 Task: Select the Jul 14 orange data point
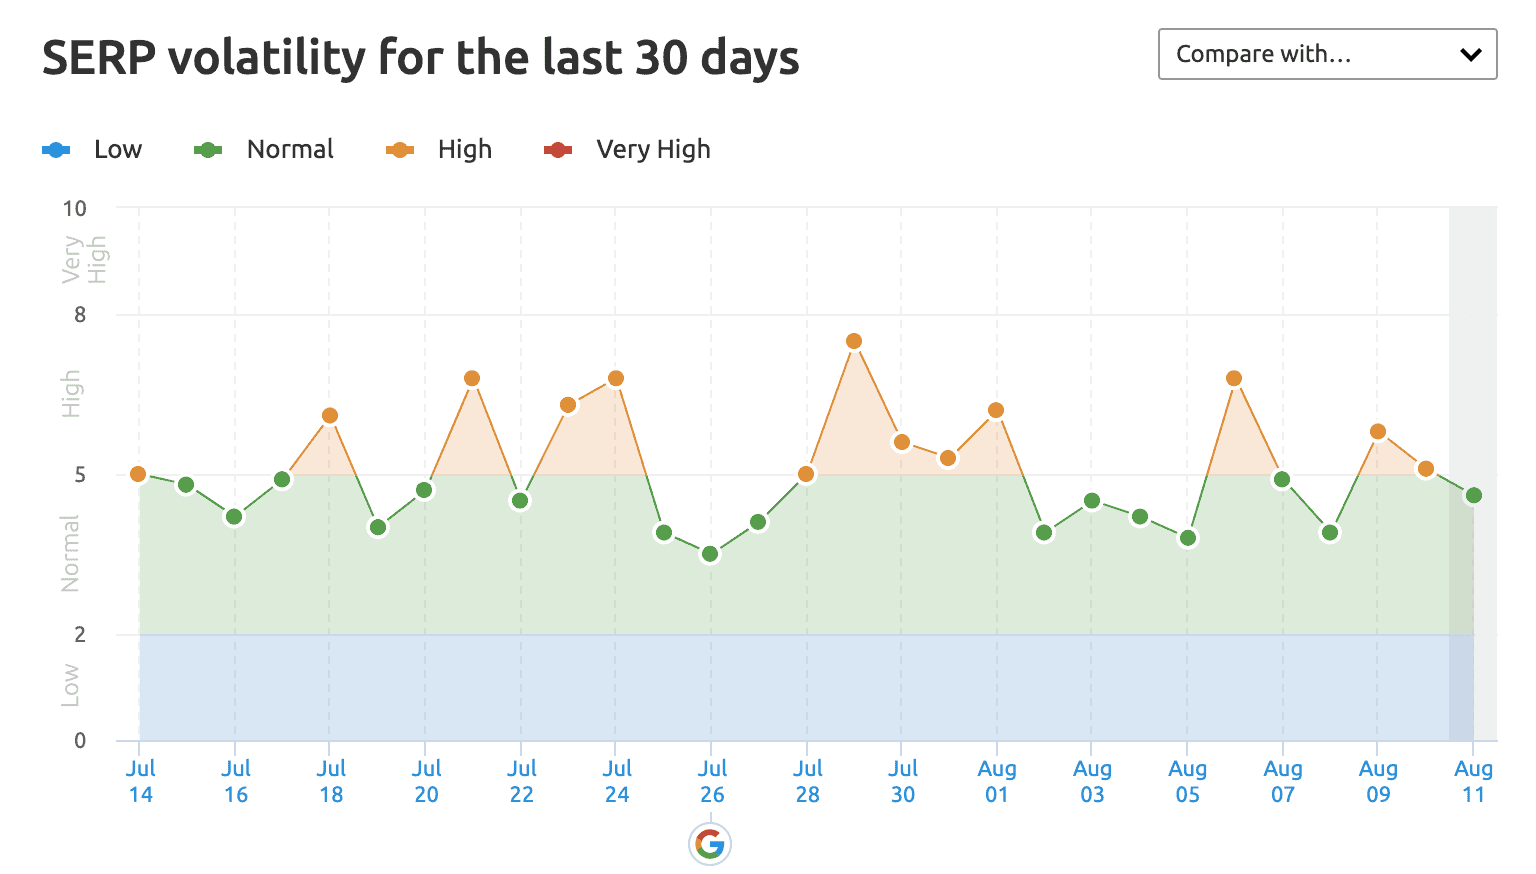(x=139, y=474)
